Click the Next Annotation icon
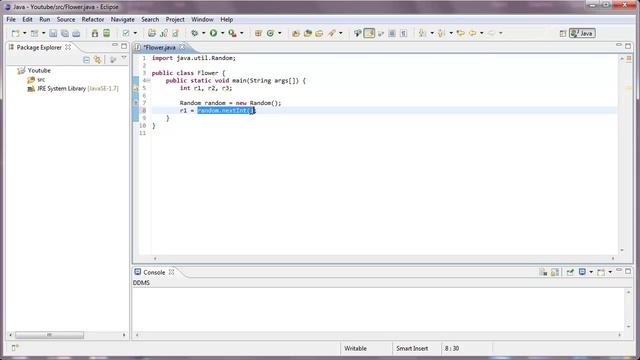The height and width of the screenshot is (360, 640). pyautogui.click(x=422, y=33)
